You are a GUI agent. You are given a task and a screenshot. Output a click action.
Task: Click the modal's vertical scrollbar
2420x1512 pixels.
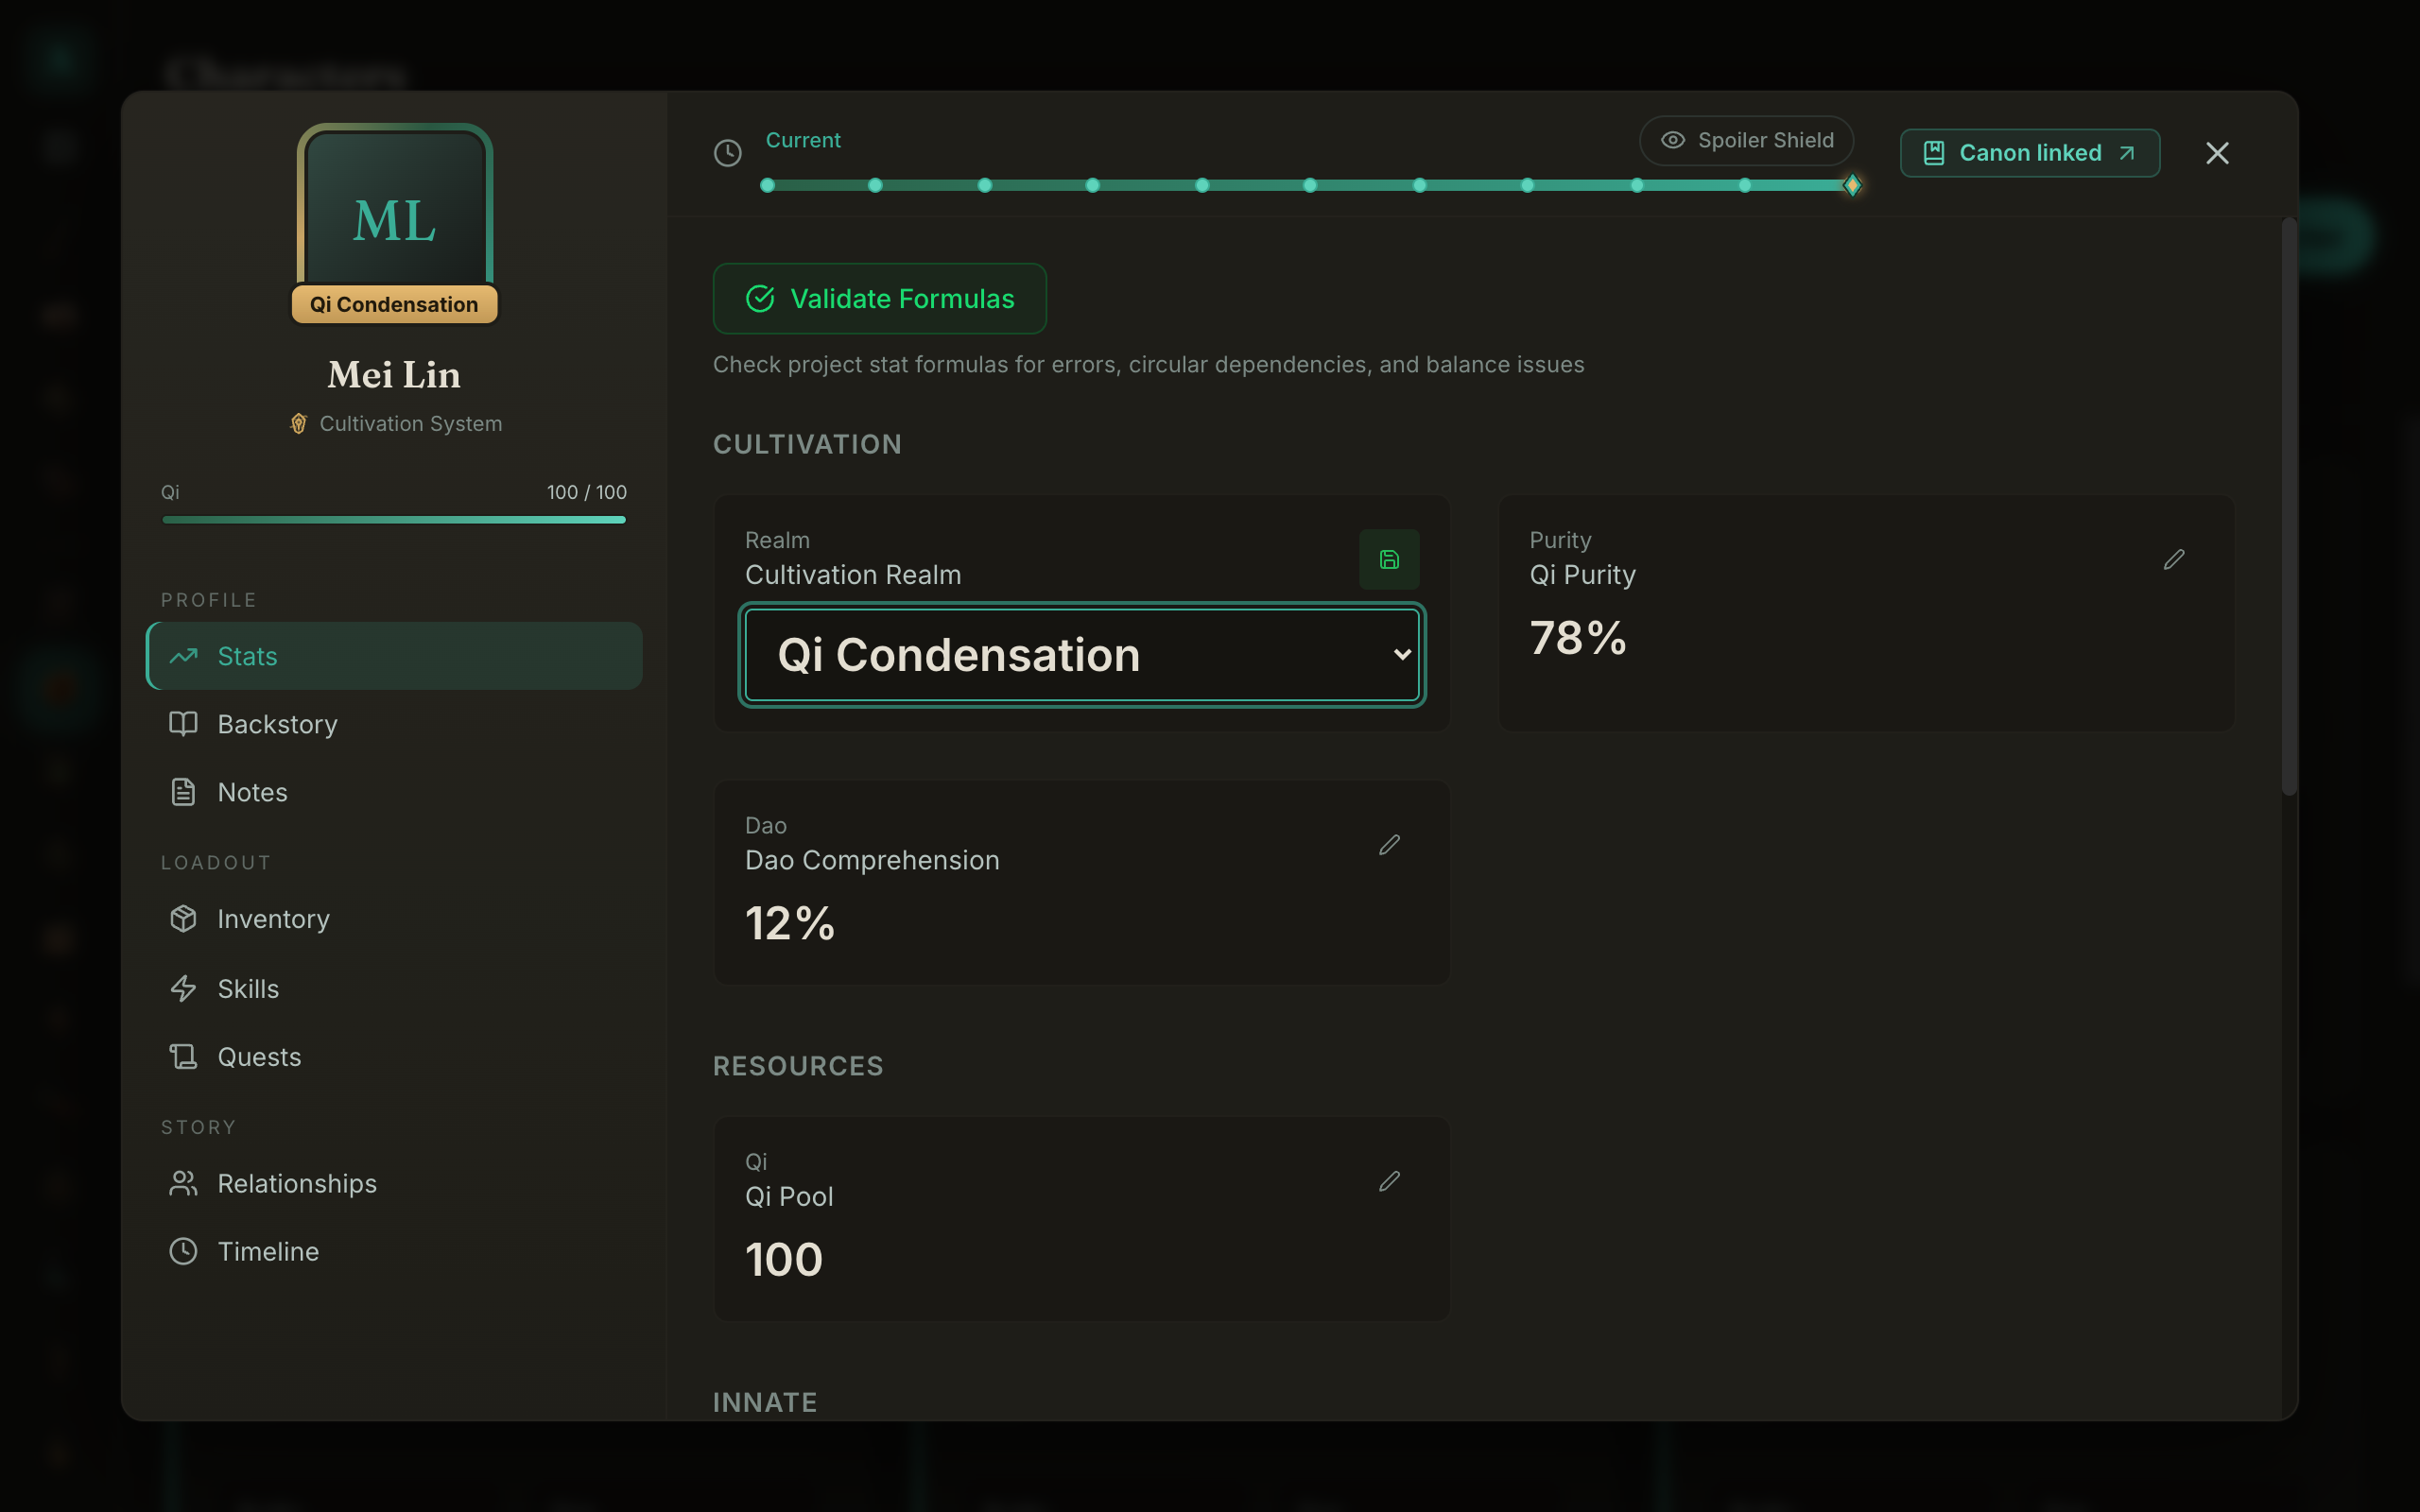(x=2289, y=506)
